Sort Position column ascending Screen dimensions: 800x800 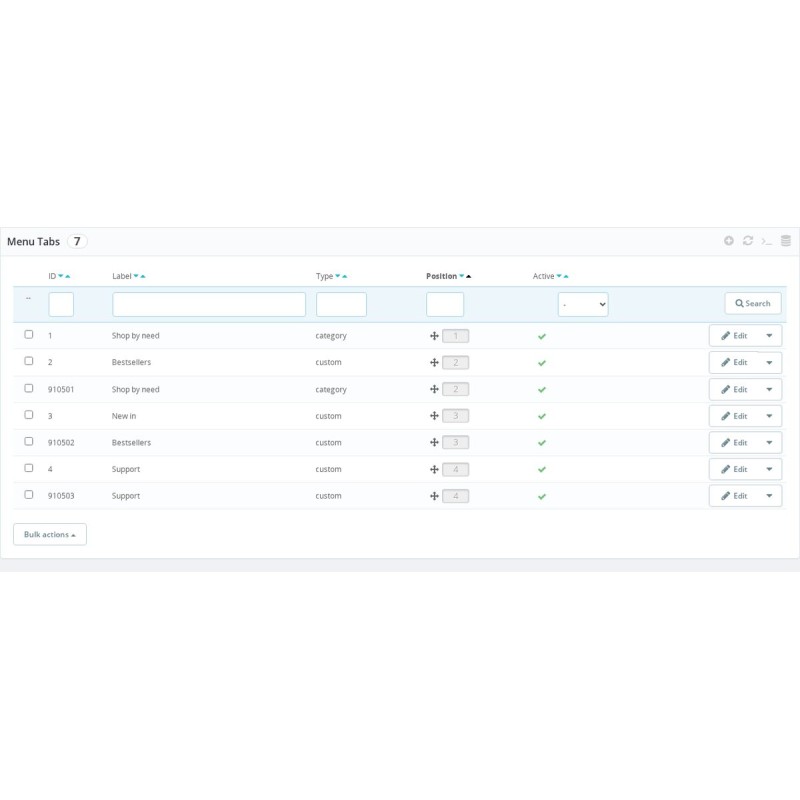pos(468,276)
